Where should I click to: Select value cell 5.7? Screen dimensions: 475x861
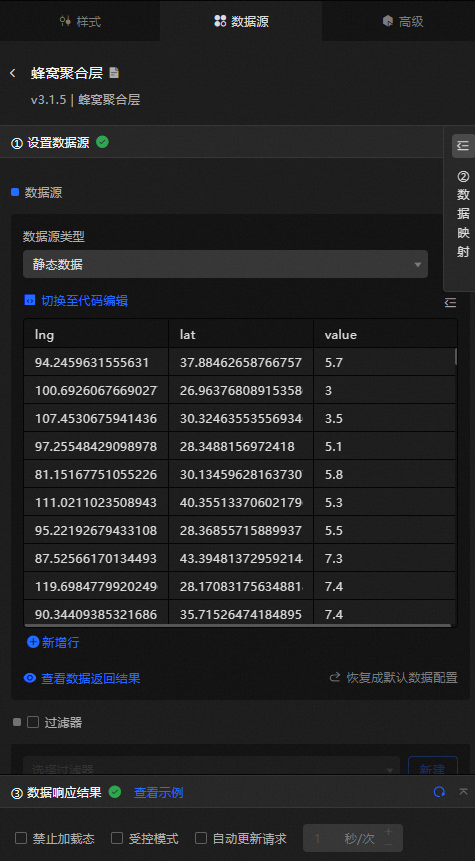tap(384, 362)
